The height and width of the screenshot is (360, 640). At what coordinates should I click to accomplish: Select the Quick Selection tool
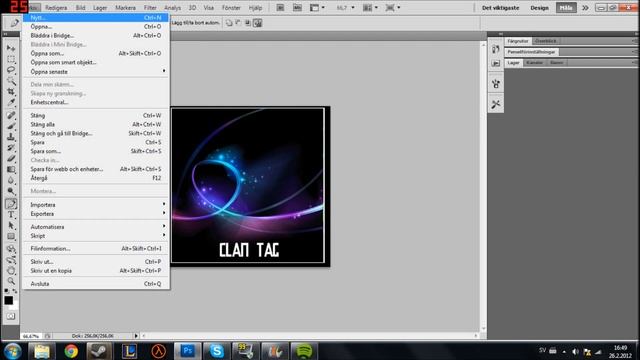(11, 81)
